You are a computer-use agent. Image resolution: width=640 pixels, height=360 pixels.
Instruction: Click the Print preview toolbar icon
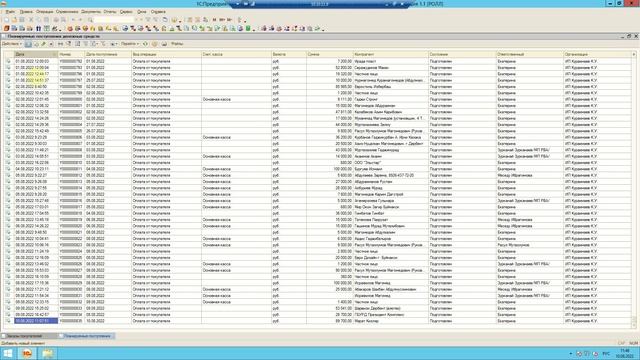[x=64, y=20]
